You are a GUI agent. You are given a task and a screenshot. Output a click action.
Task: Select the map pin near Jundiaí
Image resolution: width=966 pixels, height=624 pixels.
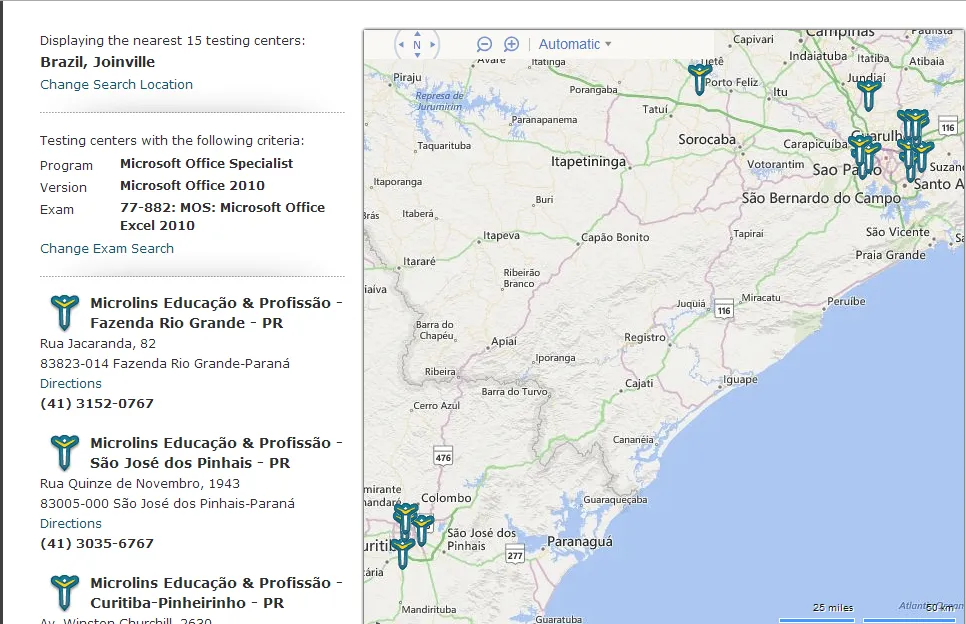(x=868, y=95)
